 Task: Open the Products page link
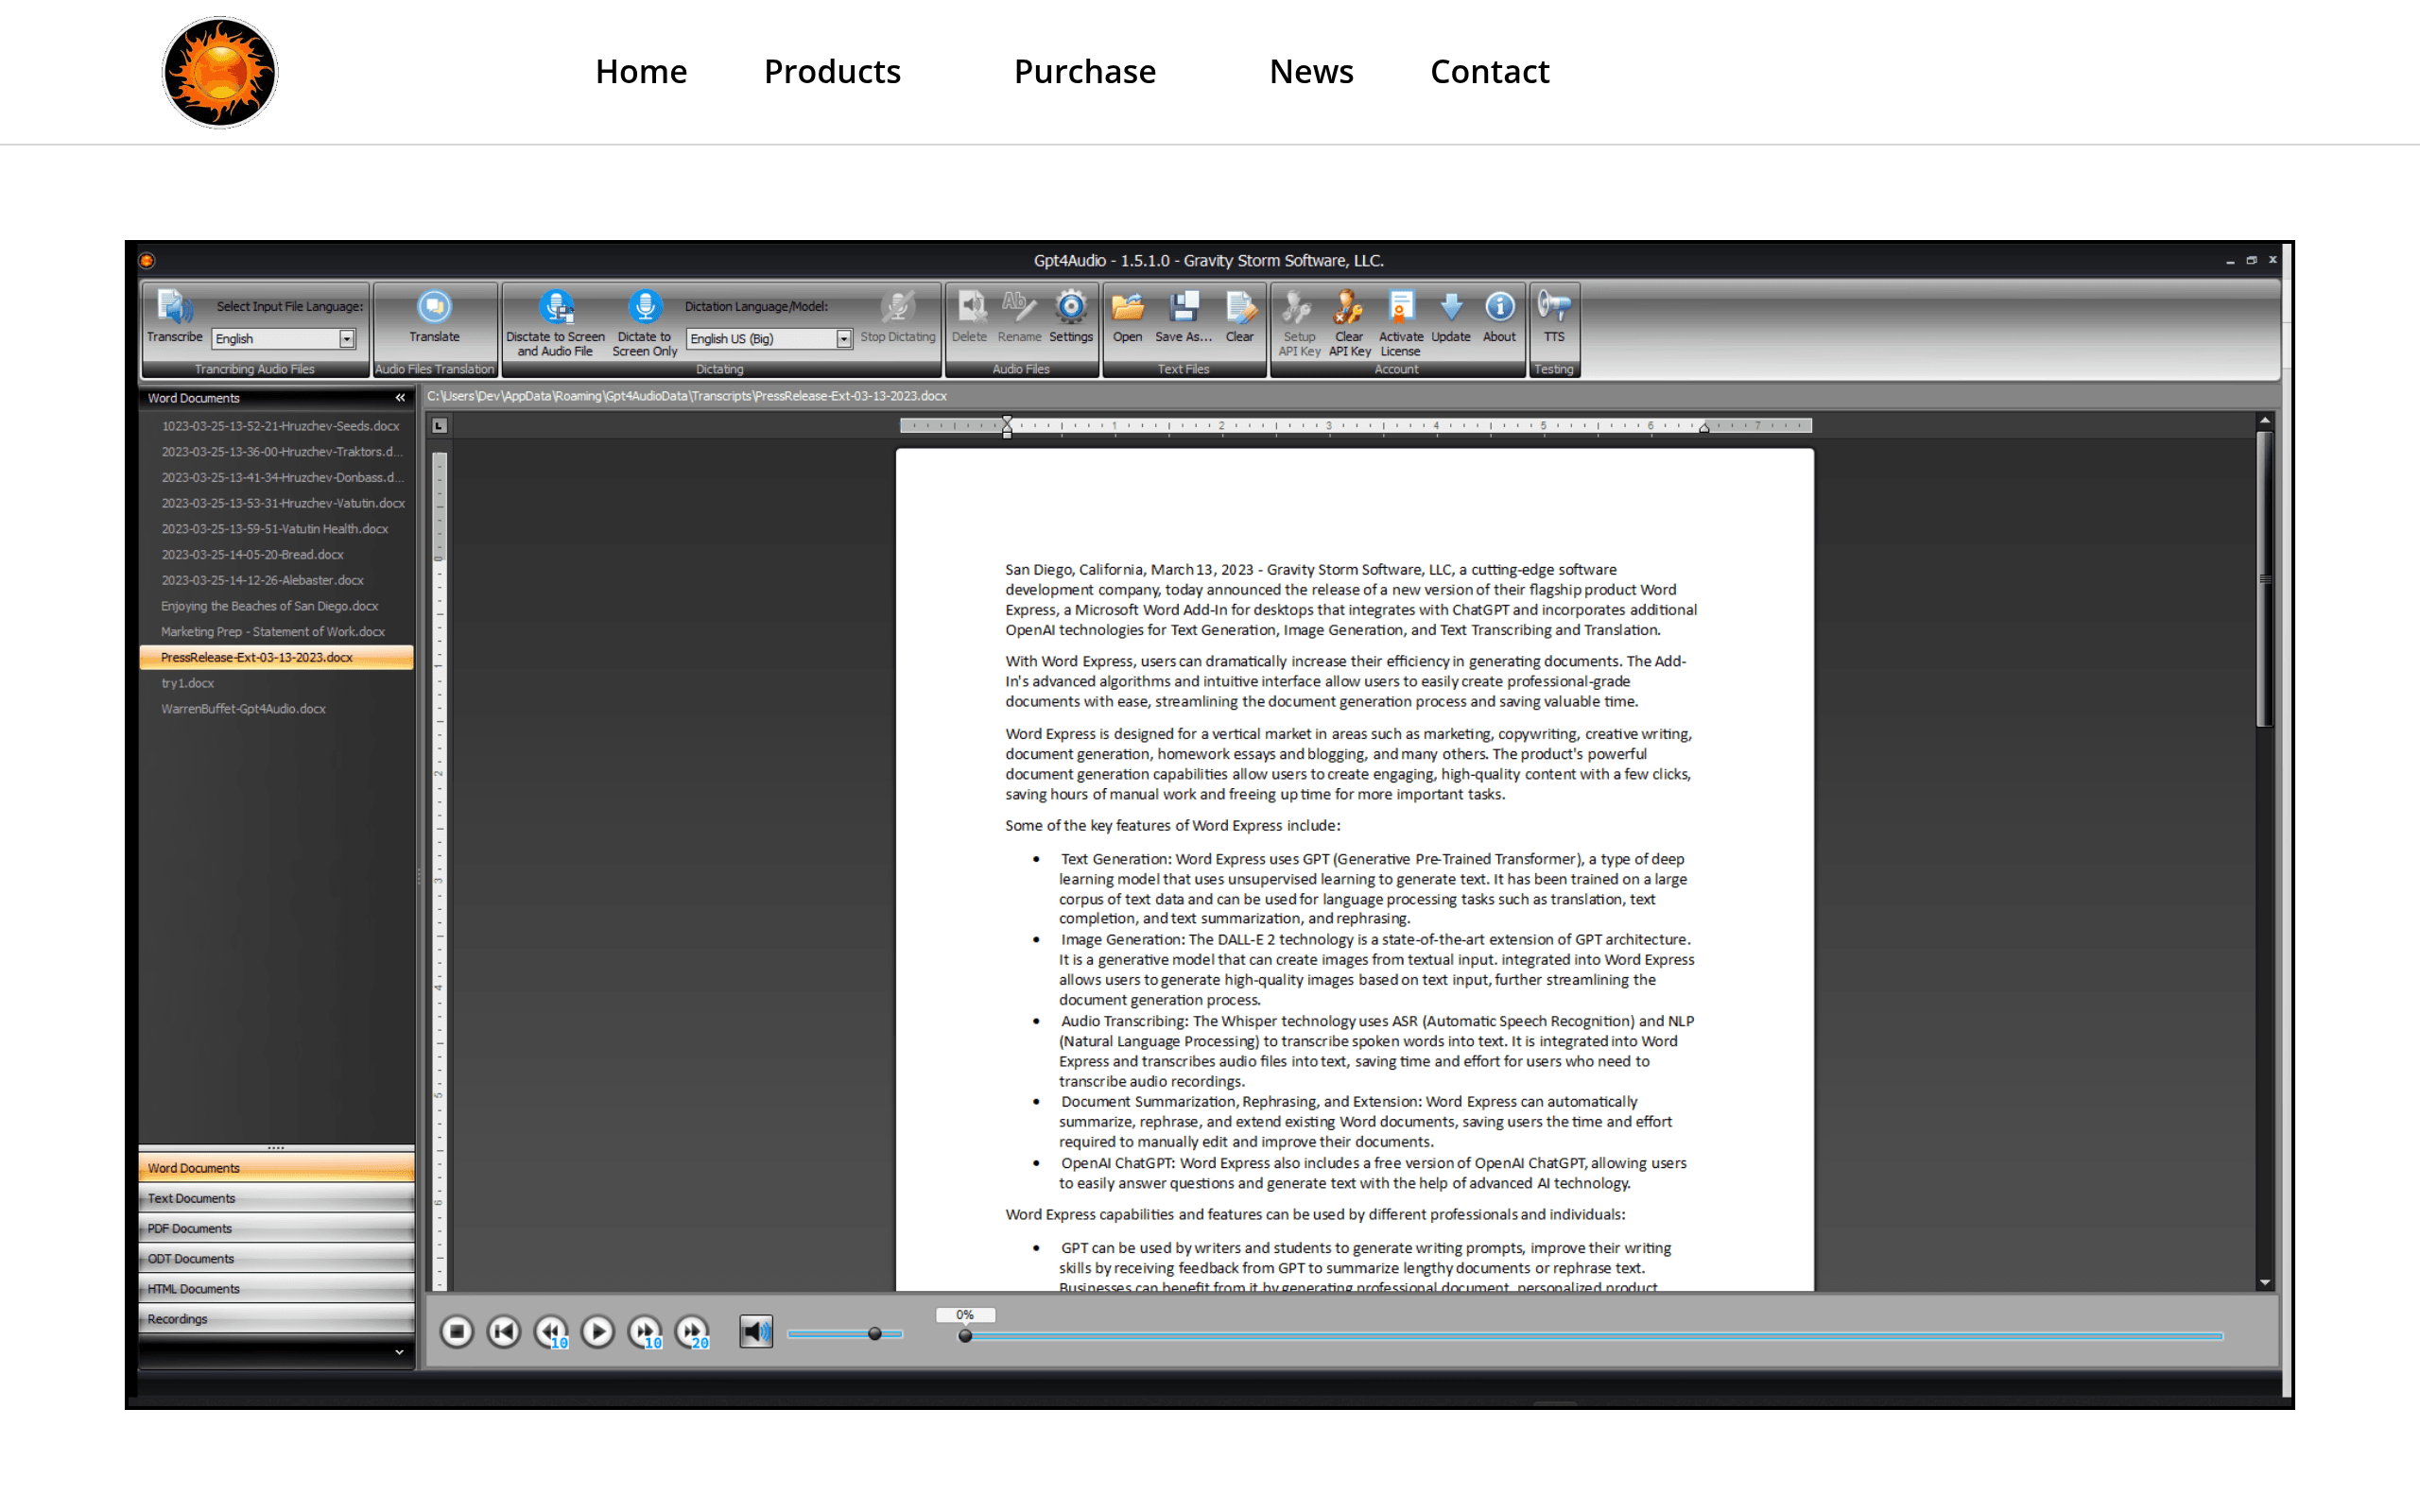pyautogui.click(x=832, y=72)
